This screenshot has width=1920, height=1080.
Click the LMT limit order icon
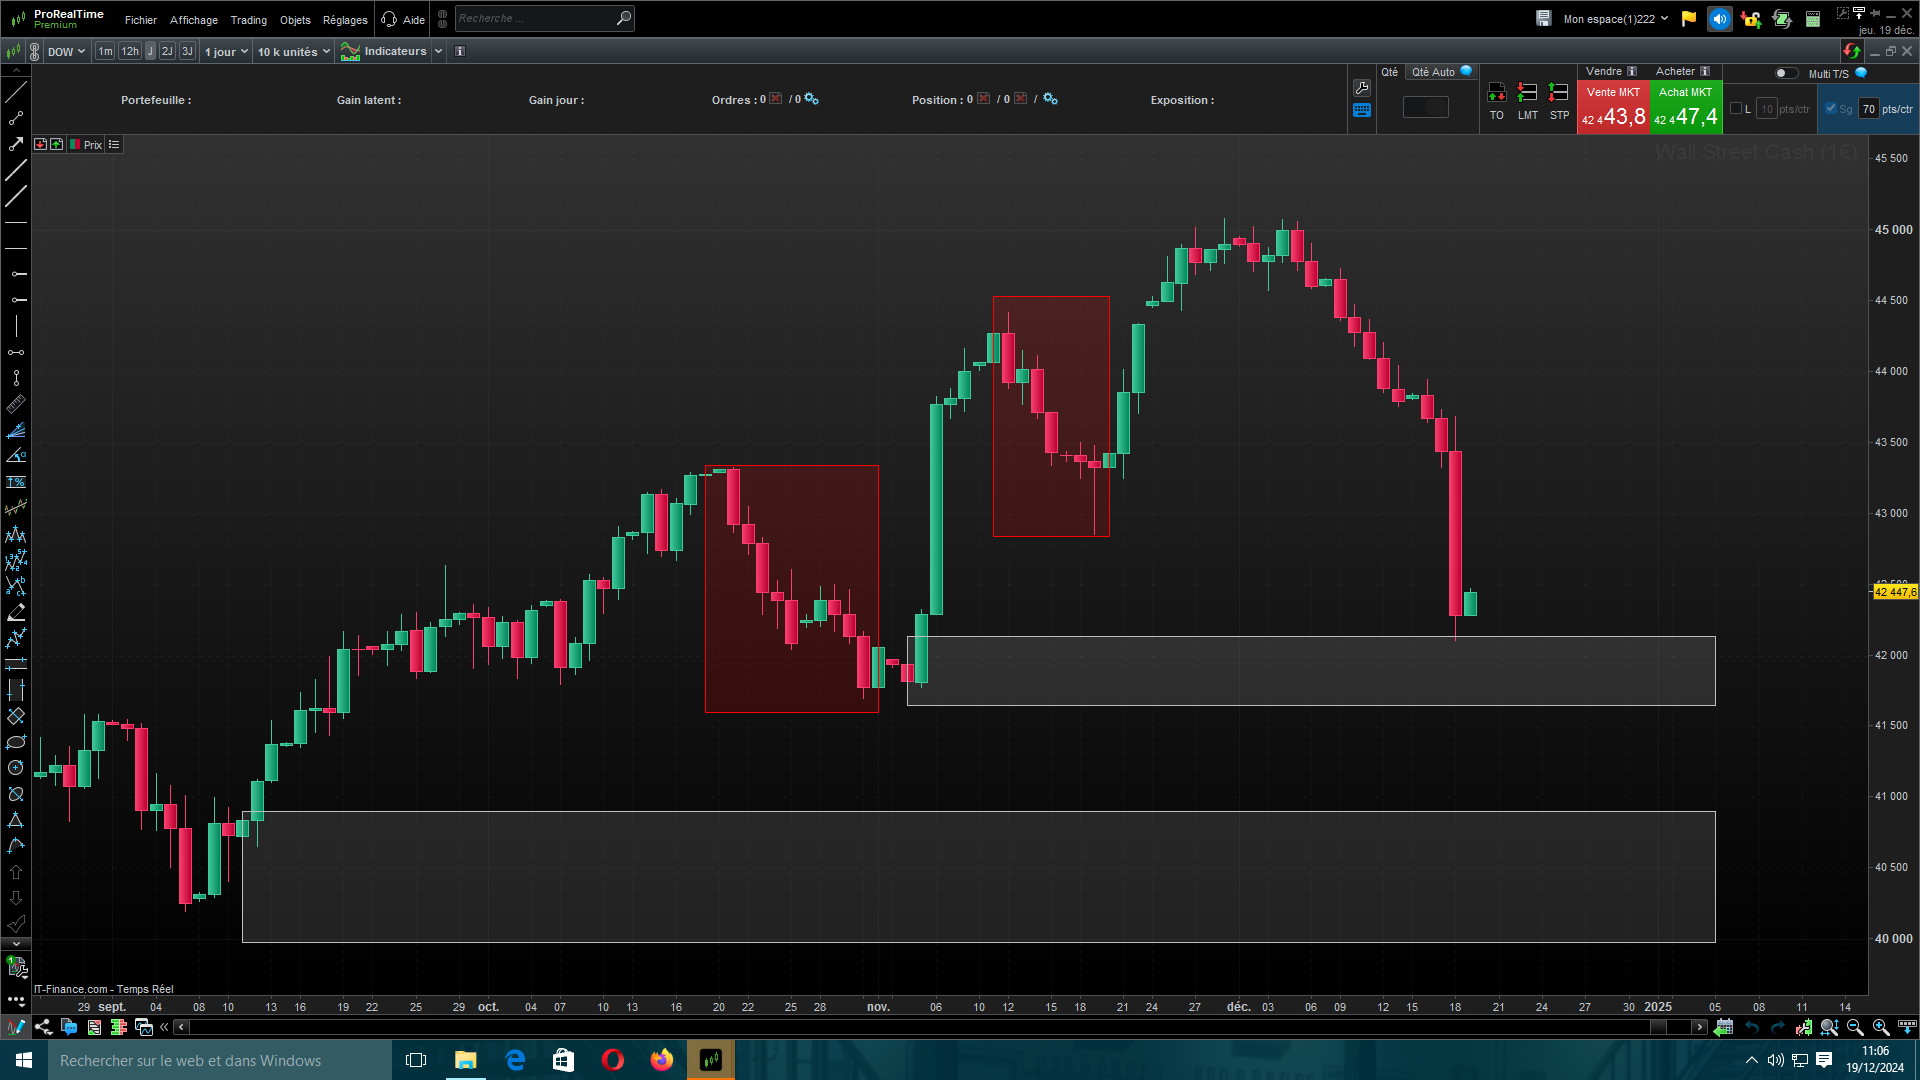coord(1527,93)
